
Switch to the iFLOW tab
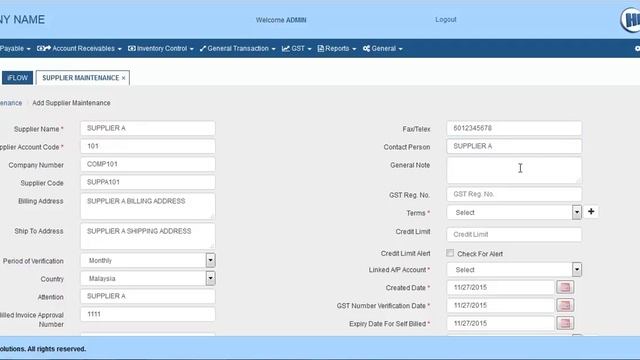click(17, 78)
